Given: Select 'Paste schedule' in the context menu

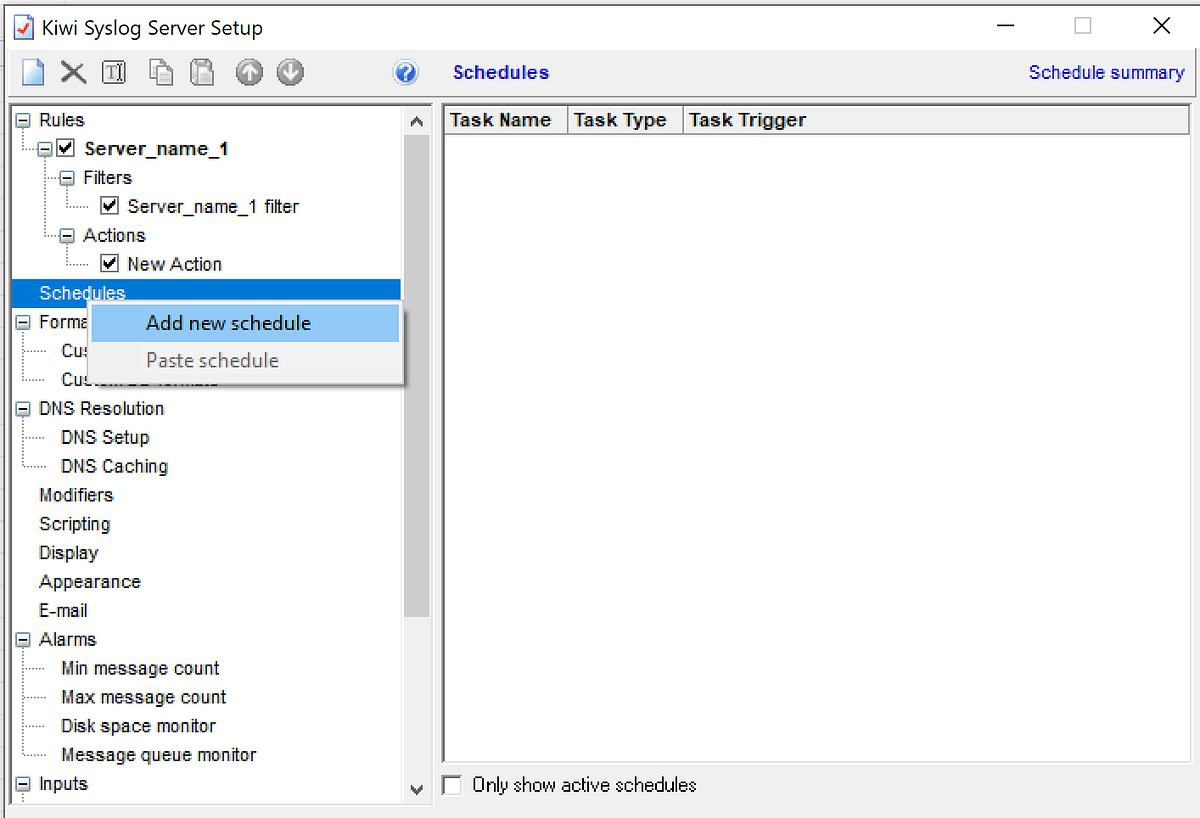Looking at the screenshot, I should click(211, 361).
